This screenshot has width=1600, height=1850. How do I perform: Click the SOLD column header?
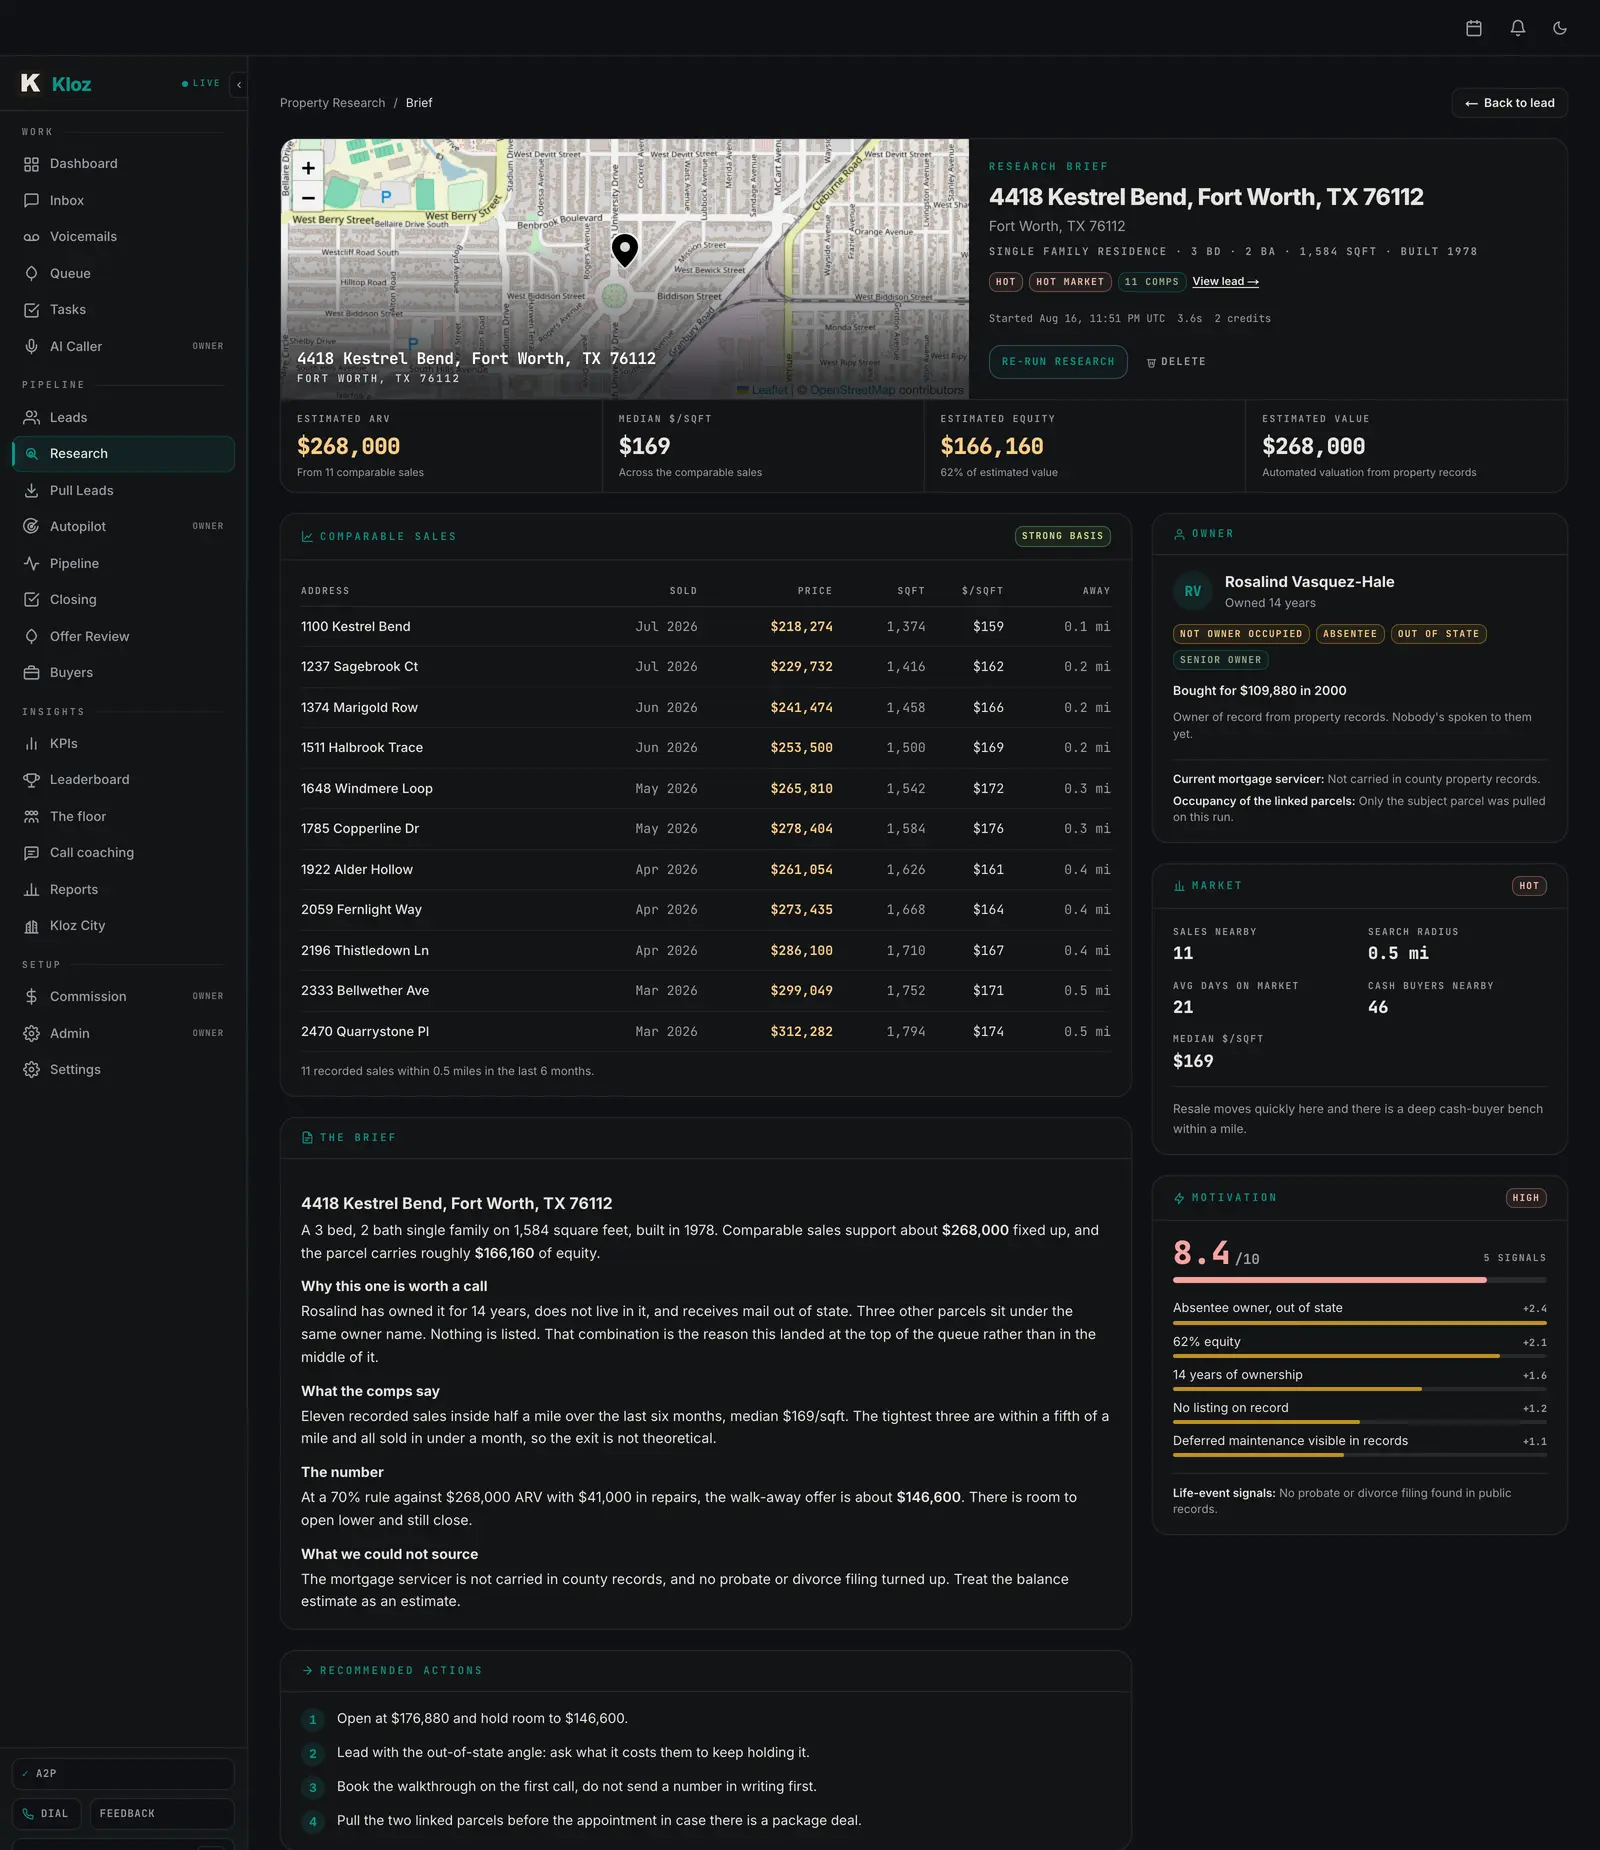click(683, 591)
